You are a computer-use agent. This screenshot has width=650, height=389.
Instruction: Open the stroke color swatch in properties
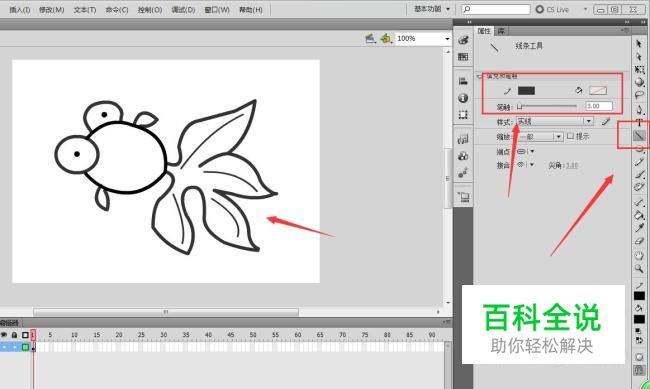(526, 90)
